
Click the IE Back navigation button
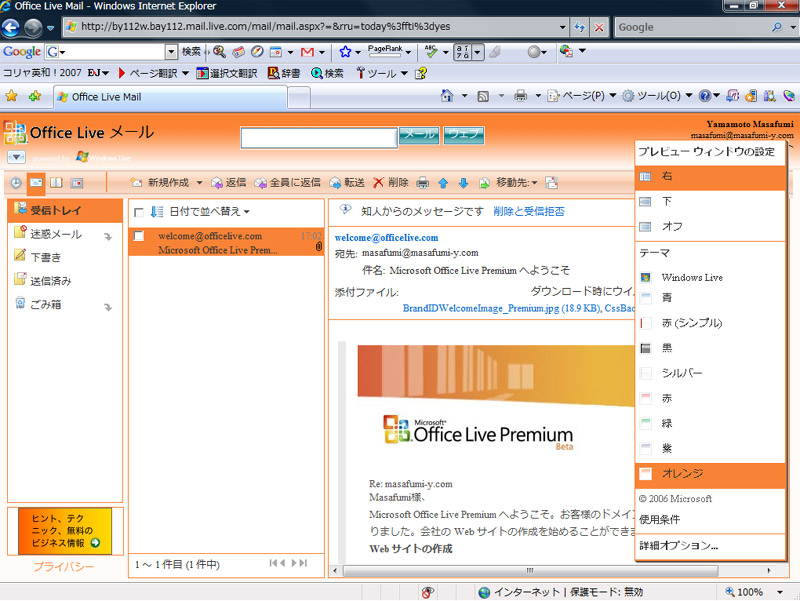point(11,27)
